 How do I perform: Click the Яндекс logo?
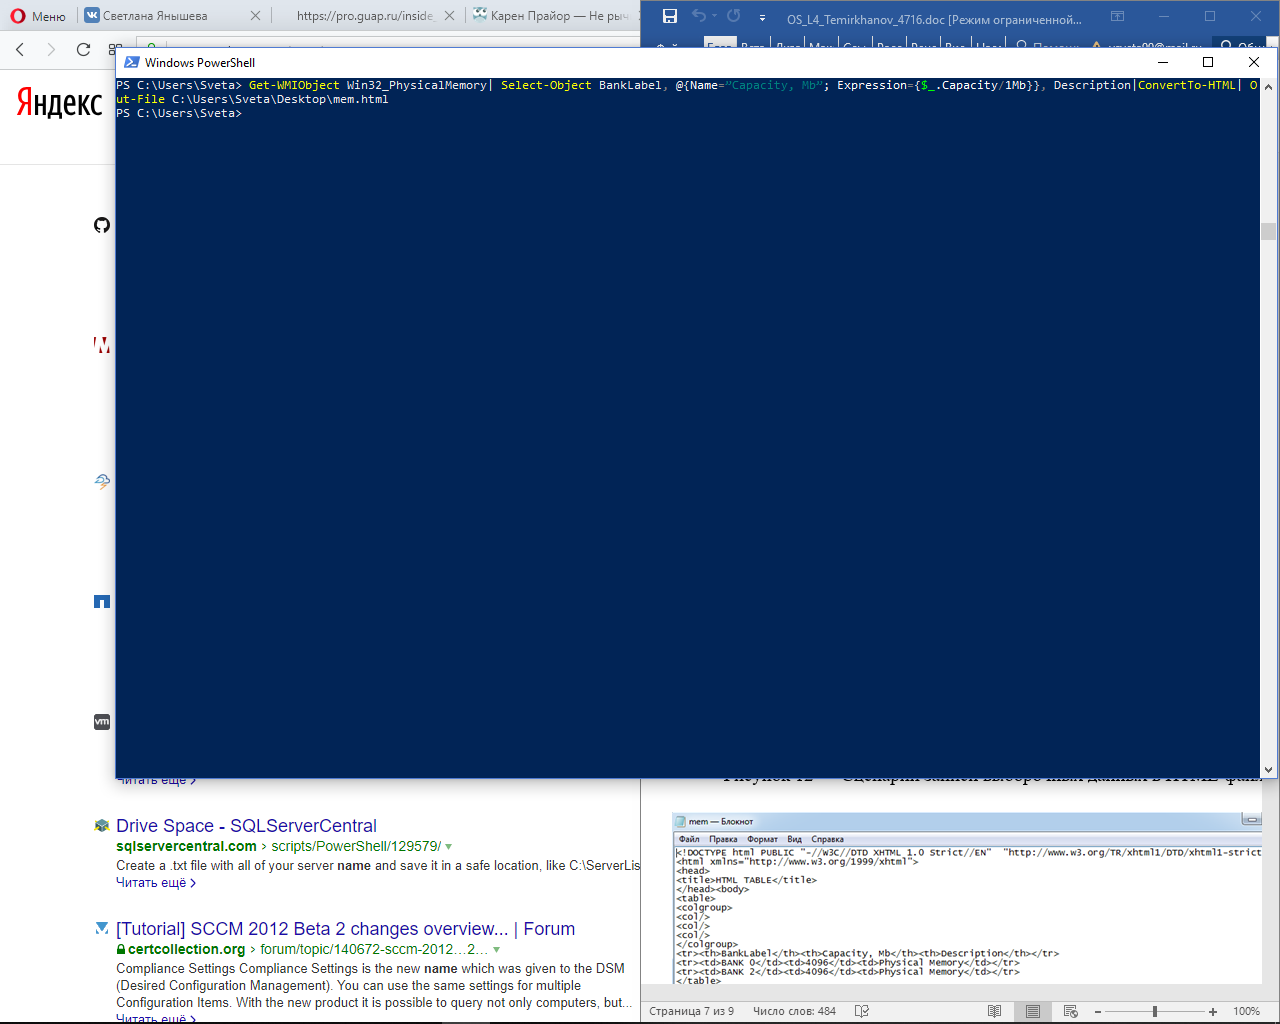click(x=59, y=102)
